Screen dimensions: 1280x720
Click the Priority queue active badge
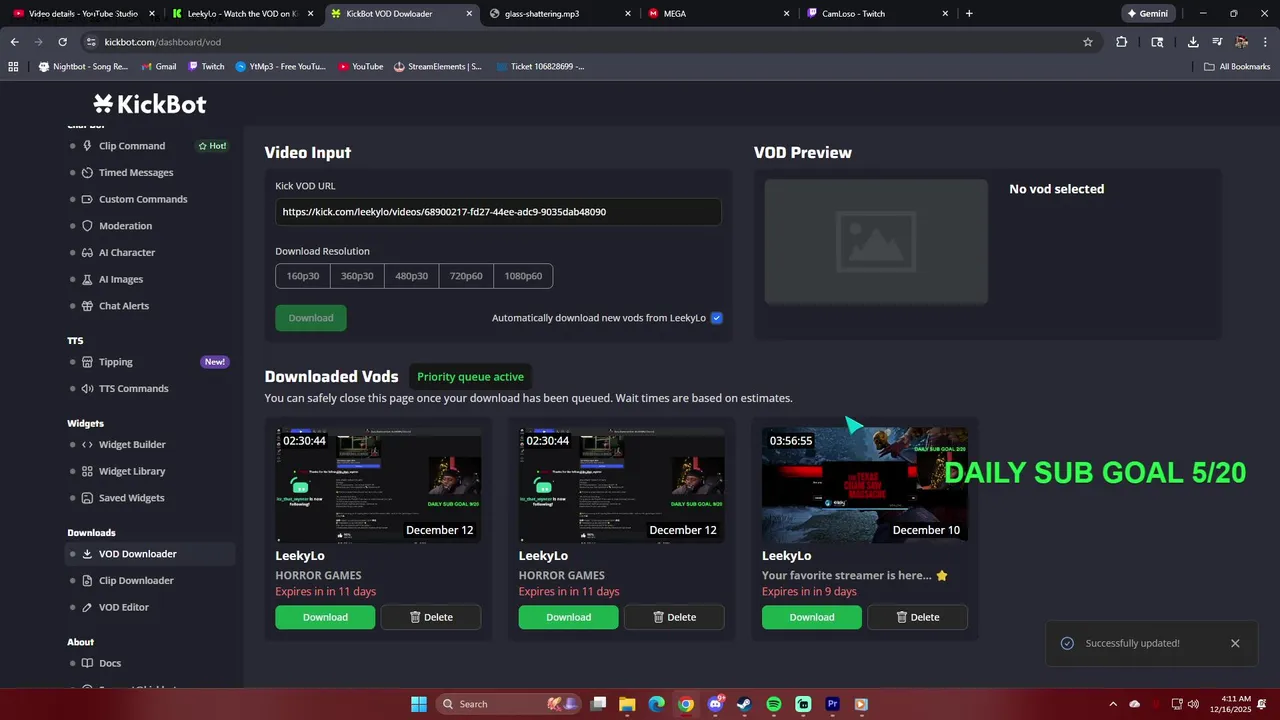[470, 377]
